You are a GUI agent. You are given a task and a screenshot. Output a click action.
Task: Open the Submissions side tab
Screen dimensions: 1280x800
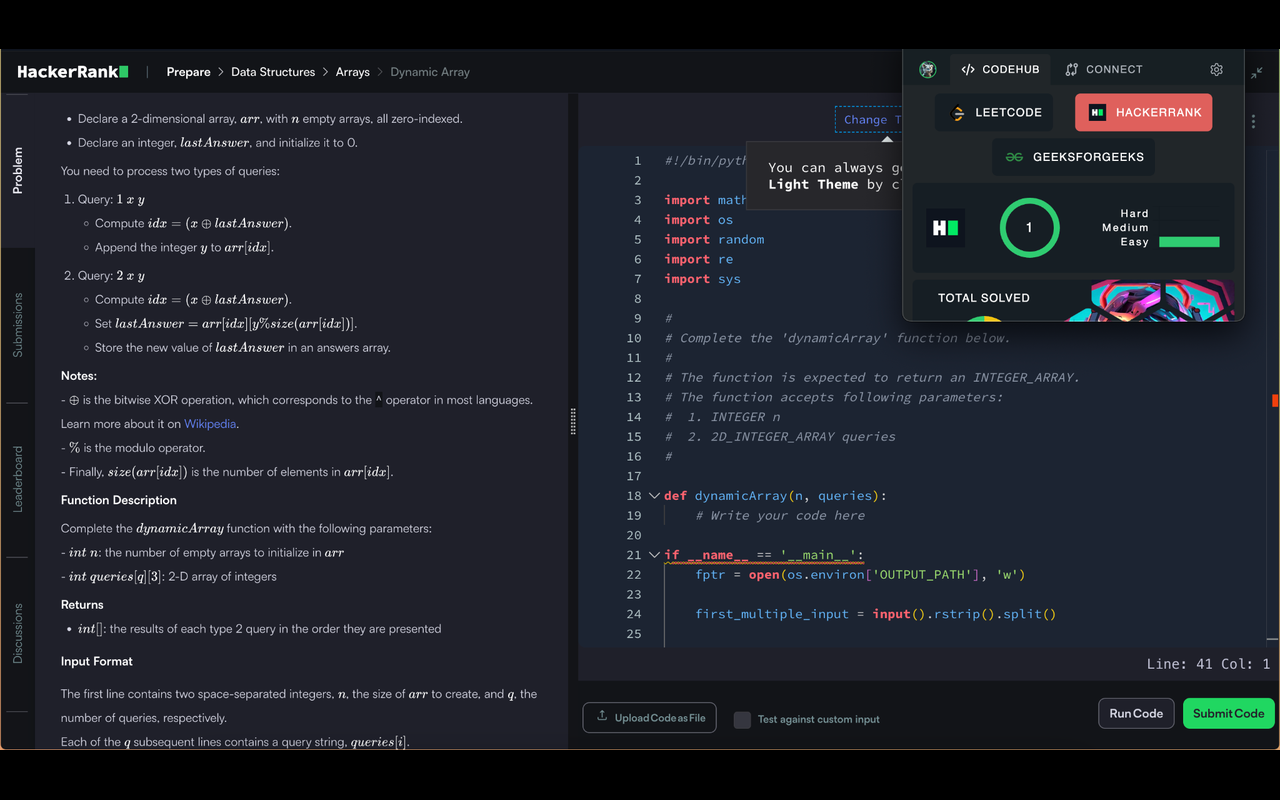pyautogui.click(x=18, y=325)
